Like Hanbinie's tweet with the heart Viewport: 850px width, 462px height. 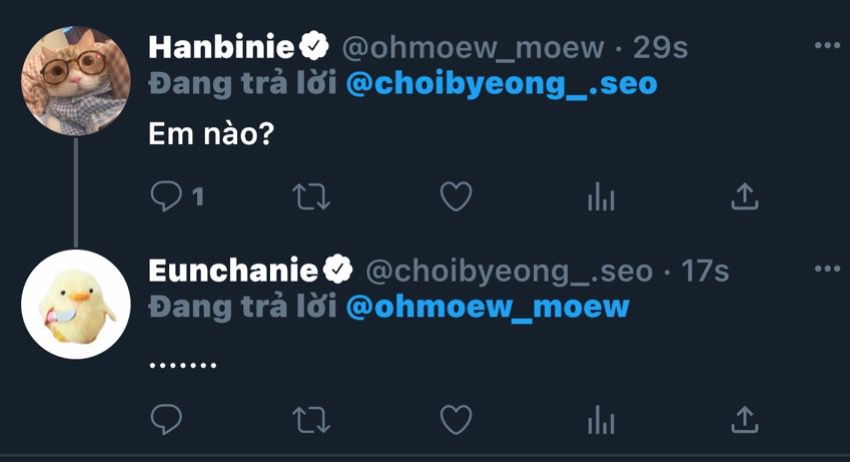tap(456, 196)
